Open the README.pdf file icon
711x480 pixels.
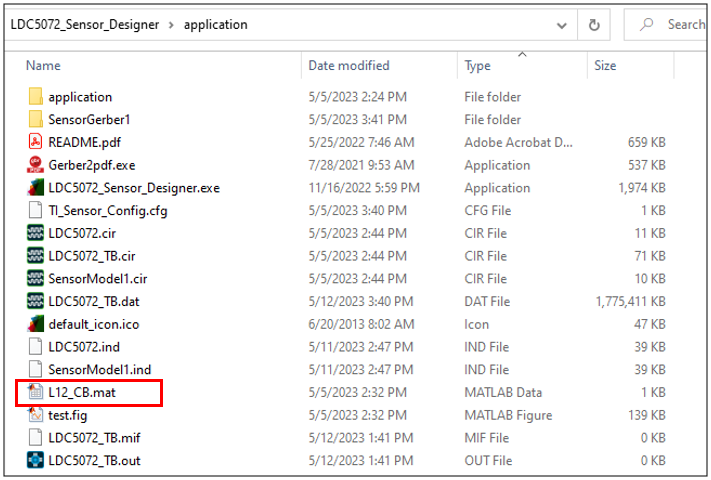point(36,142)
